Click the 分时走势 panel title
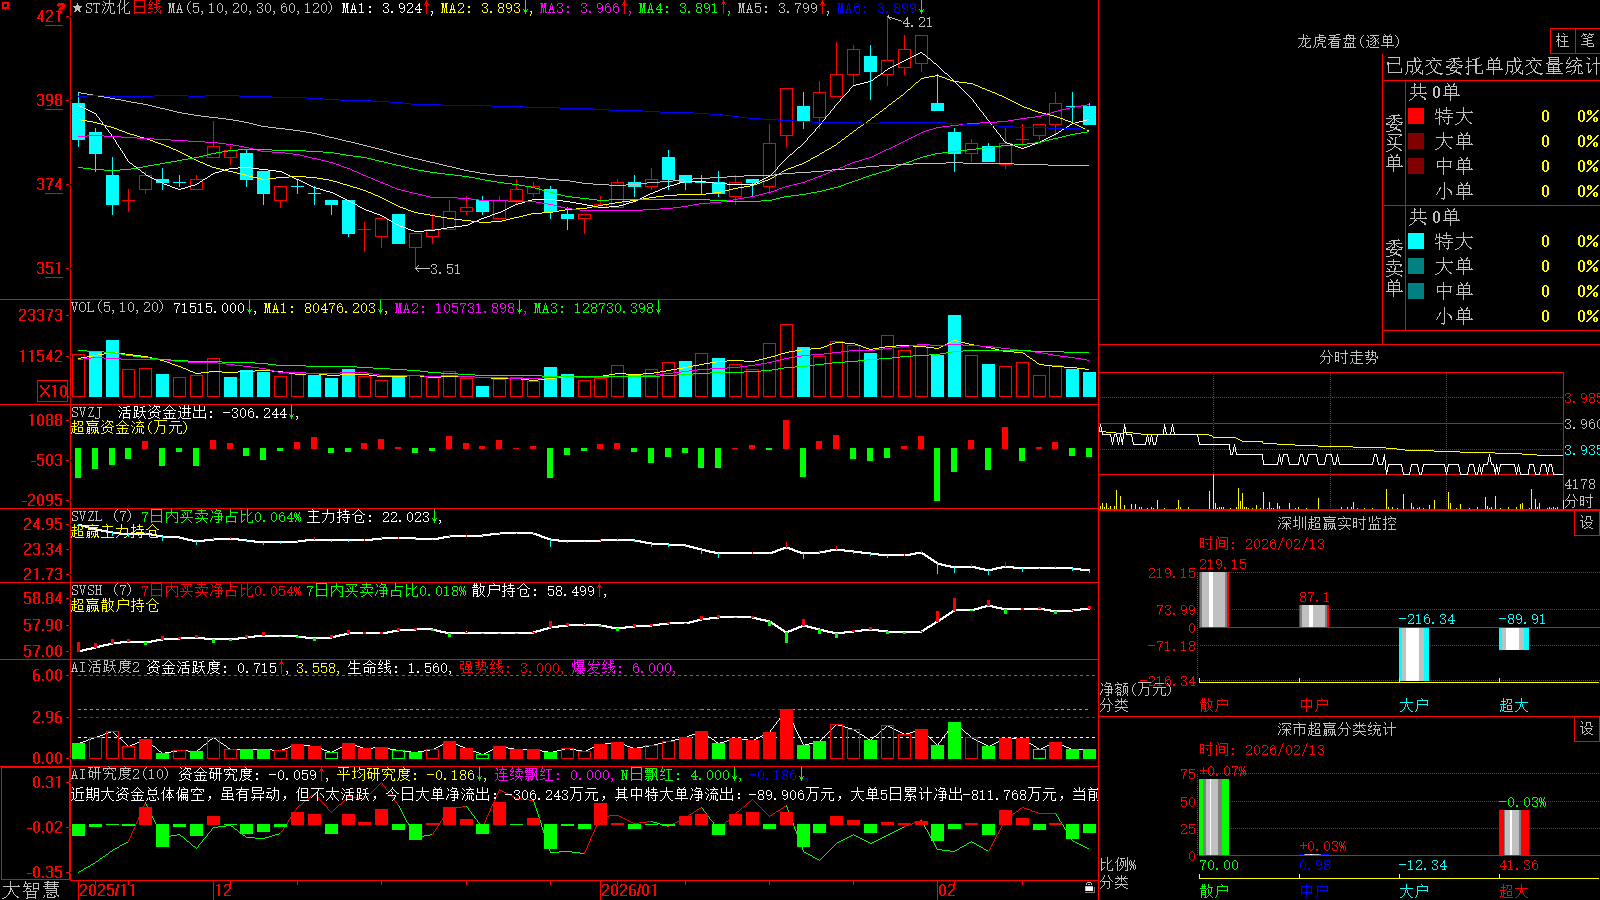The height and width of the screenshot is (900, 1600). (1349, 357)
